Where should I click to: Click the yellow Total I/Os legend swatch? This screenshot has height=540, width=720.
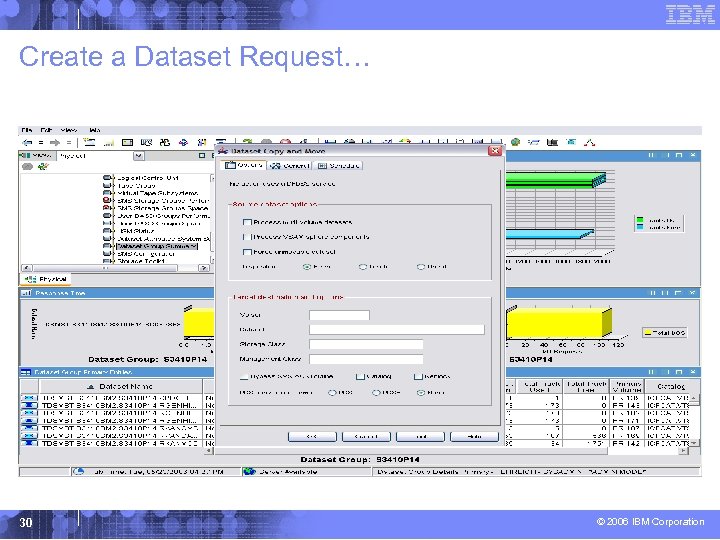[648, 333]
